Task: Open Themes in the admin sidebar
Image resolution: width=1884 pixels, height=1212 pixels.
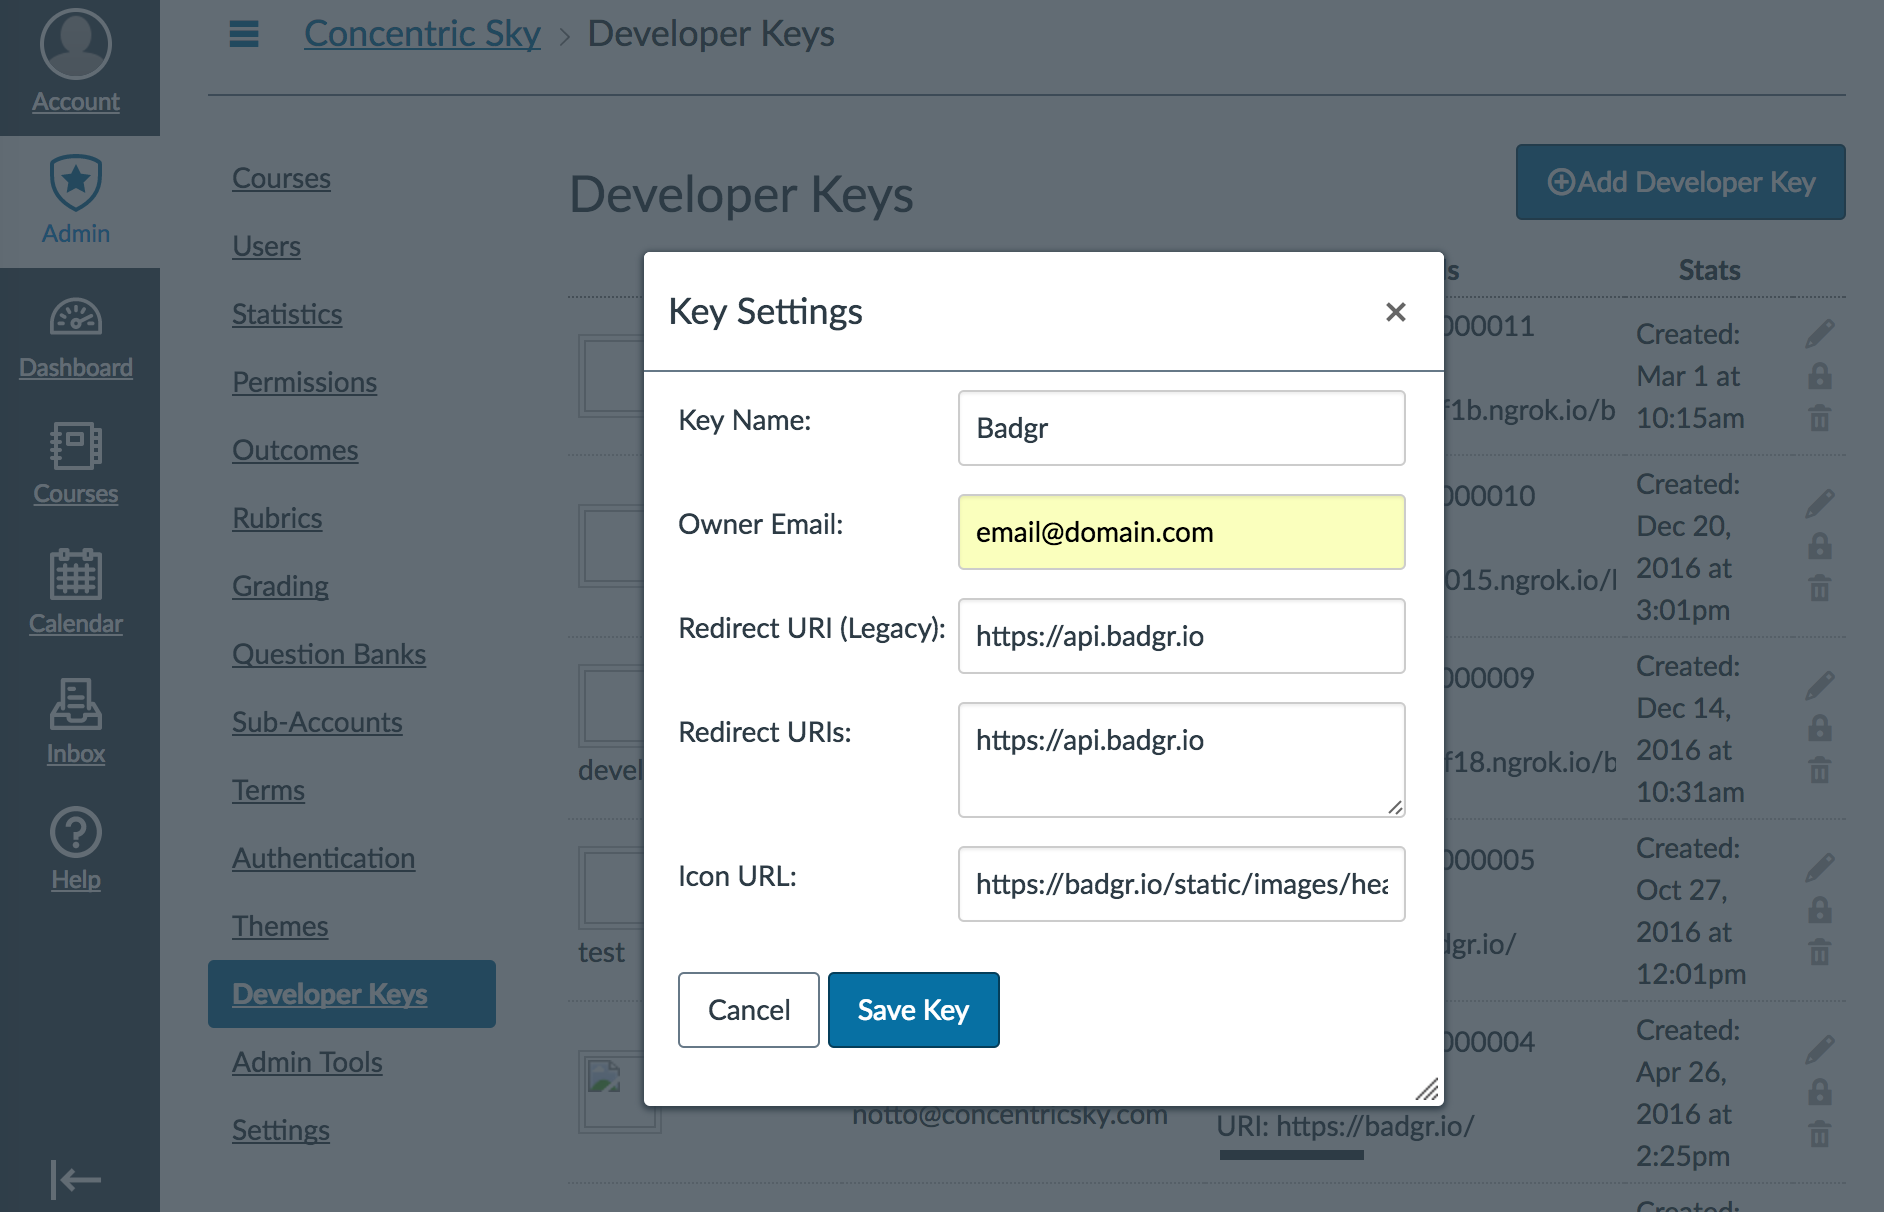Action: [x=280, y=926]
